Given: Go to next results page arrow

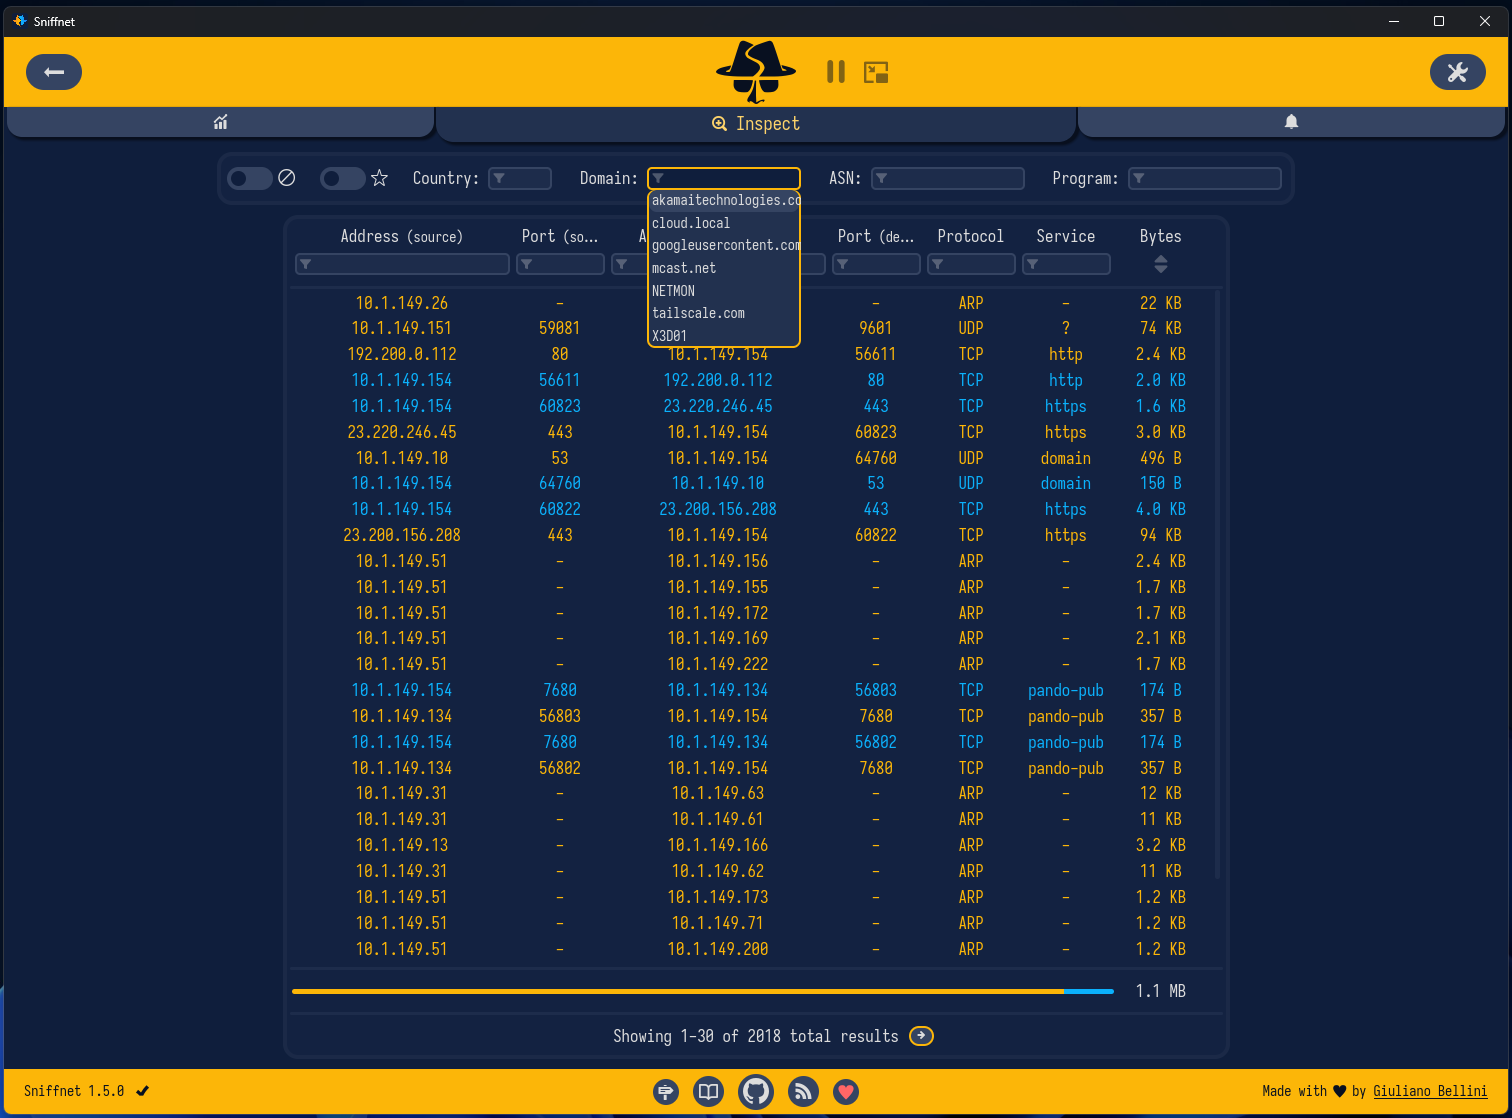Looking at the screenshot, I should tap(921, 1036).
